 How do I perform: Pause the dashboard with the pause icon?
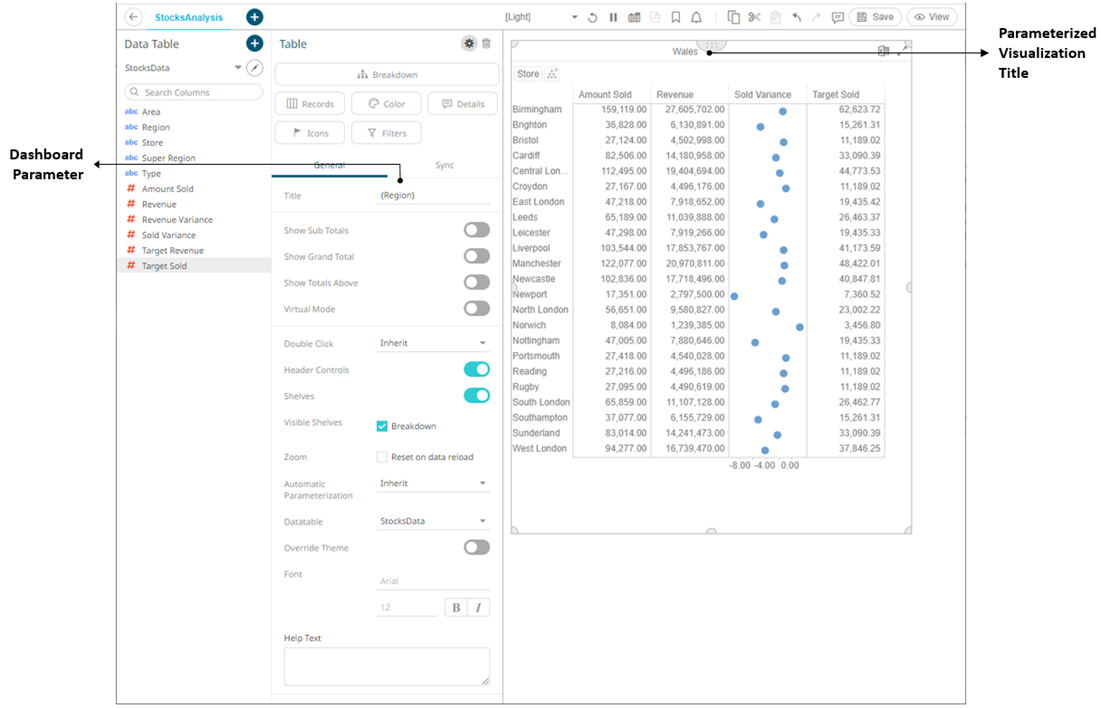613,17
